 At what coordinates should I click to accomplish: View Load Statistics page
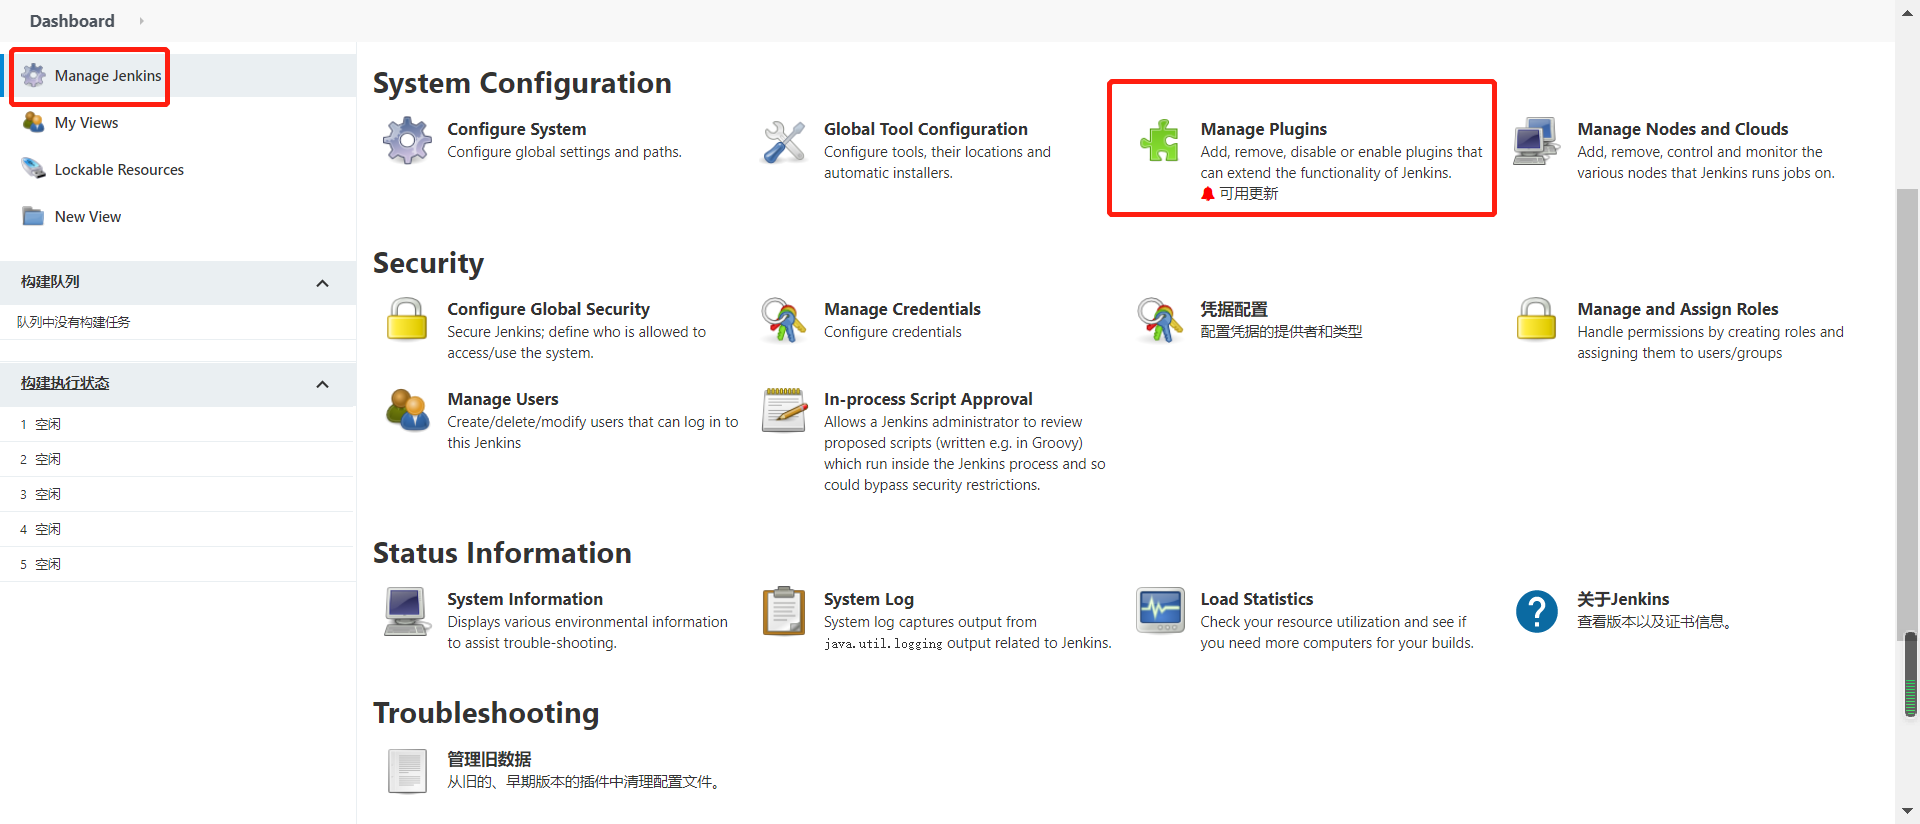click(1257, 599)
